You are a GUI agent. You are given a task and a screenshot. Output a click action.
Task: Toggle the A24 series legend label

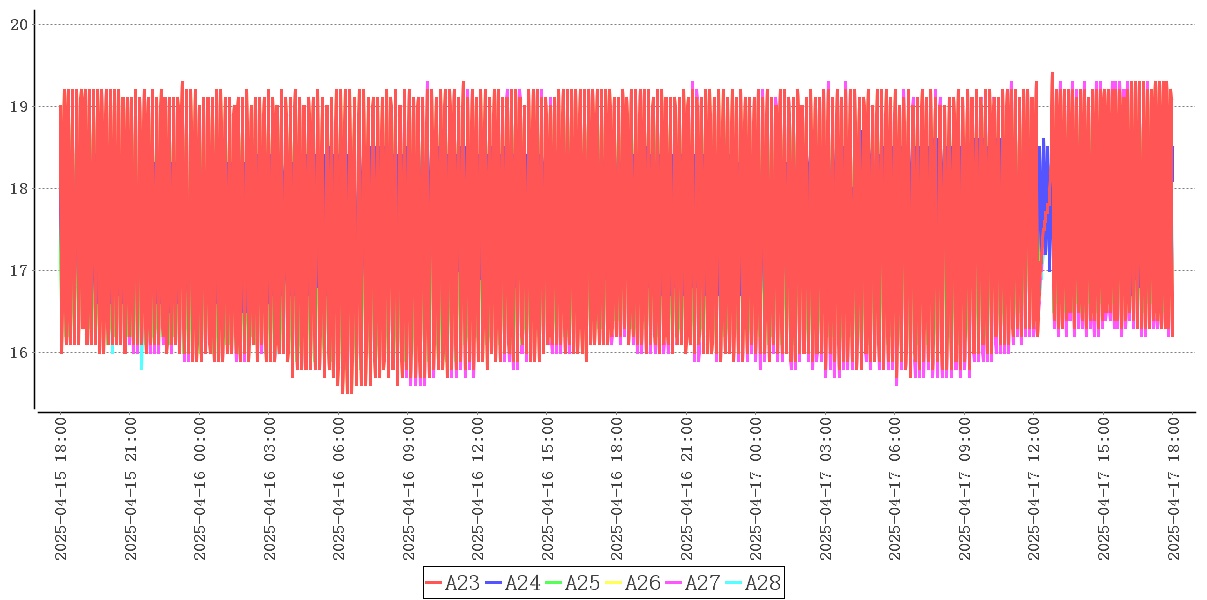pyautogui.click(x=522, y=583)
